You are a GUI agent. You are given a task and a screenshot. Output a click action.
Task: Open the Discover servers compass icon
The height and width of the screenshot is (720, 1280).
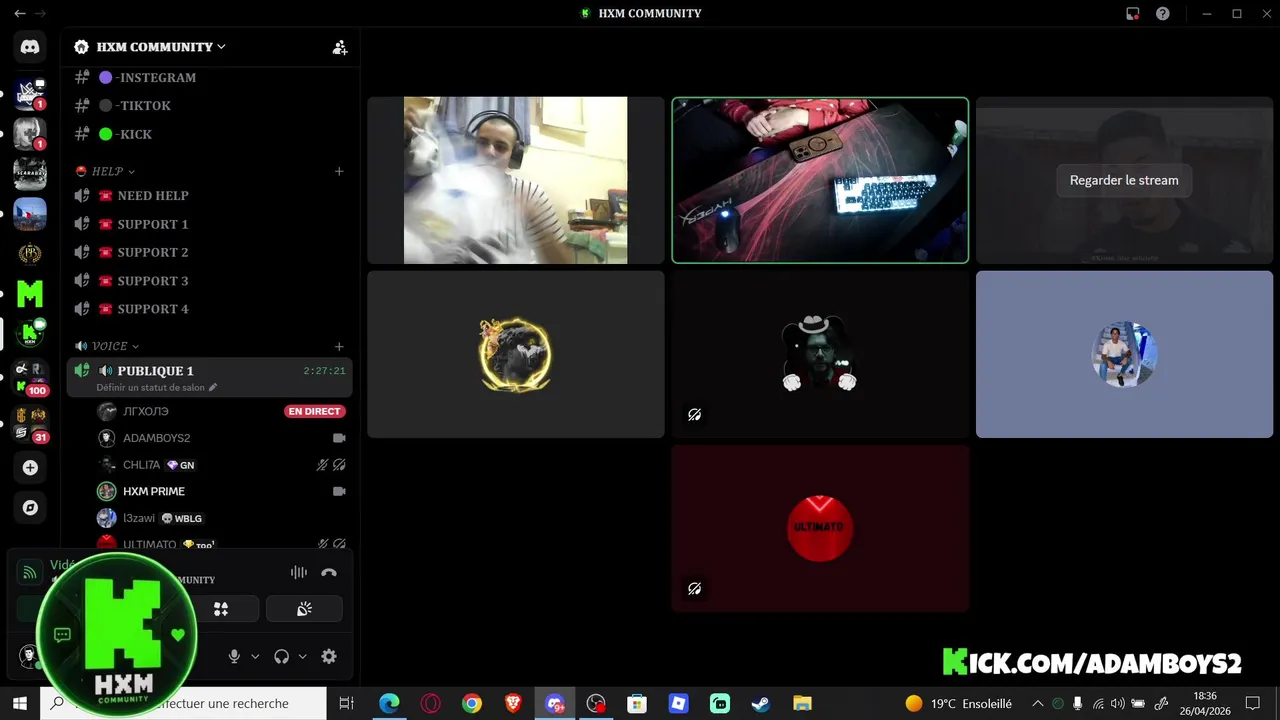[30, 508]
